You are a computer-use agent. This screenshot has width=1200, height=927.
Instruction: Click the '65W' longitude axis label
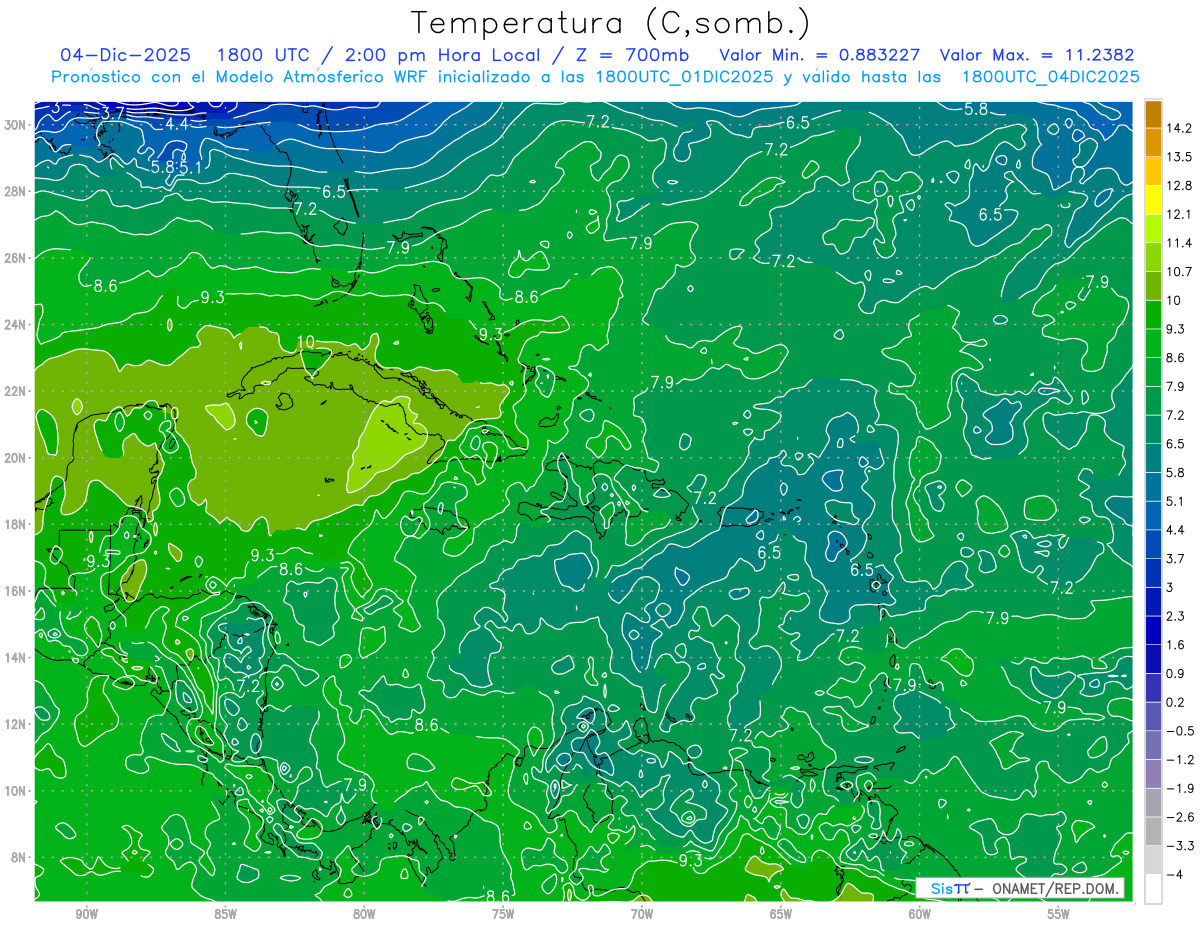pyautogui.click(x=781, y=914)
